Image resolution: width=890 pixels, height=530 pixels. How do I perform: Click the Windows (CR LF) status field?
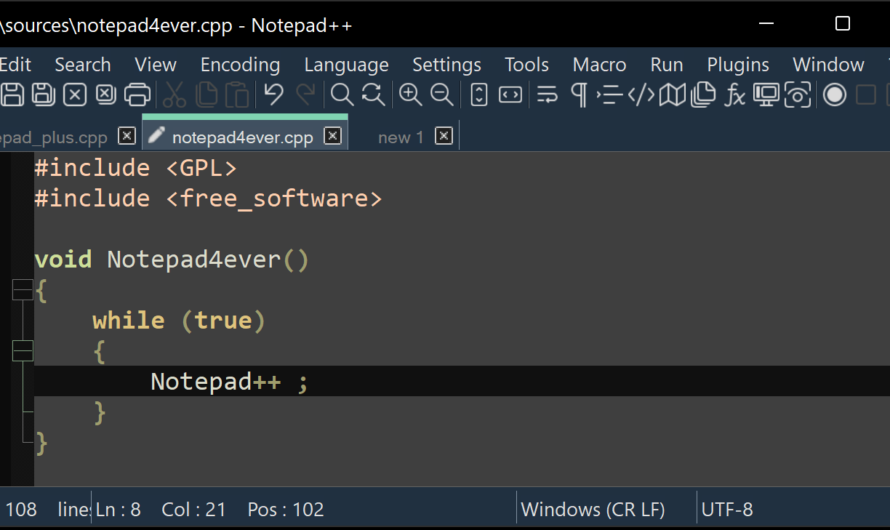(593, 510)
